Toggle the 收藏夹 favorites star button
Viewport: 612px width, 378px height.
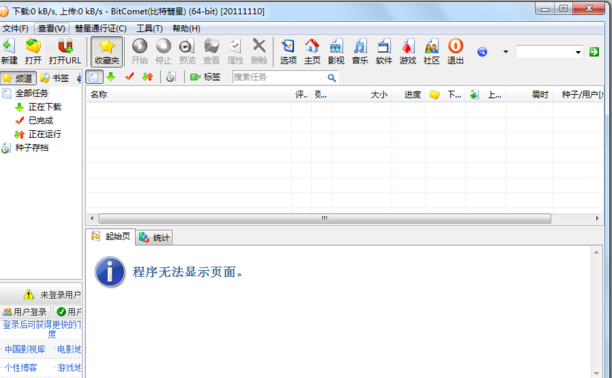[x=107, y=51]
